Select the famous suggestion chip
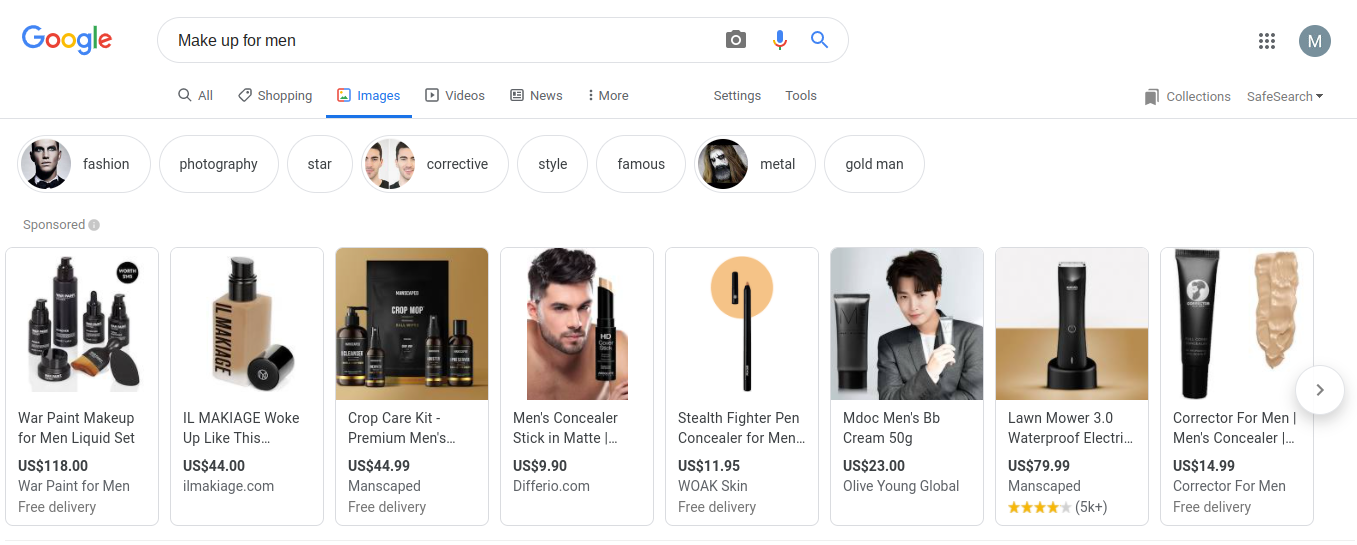Viewport: 1357px width, 545px height. (x=641, y=164)
